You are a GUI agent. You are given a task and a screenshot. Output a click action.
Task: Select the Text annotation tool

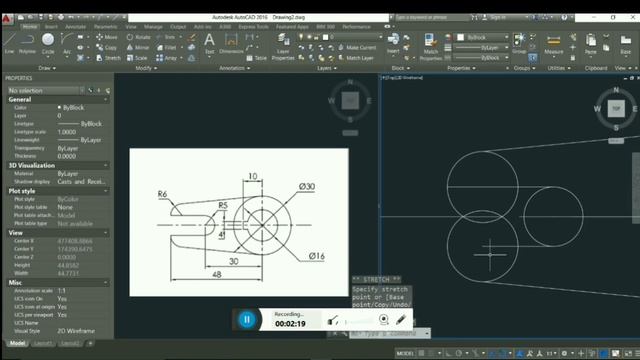coord(209,43)
